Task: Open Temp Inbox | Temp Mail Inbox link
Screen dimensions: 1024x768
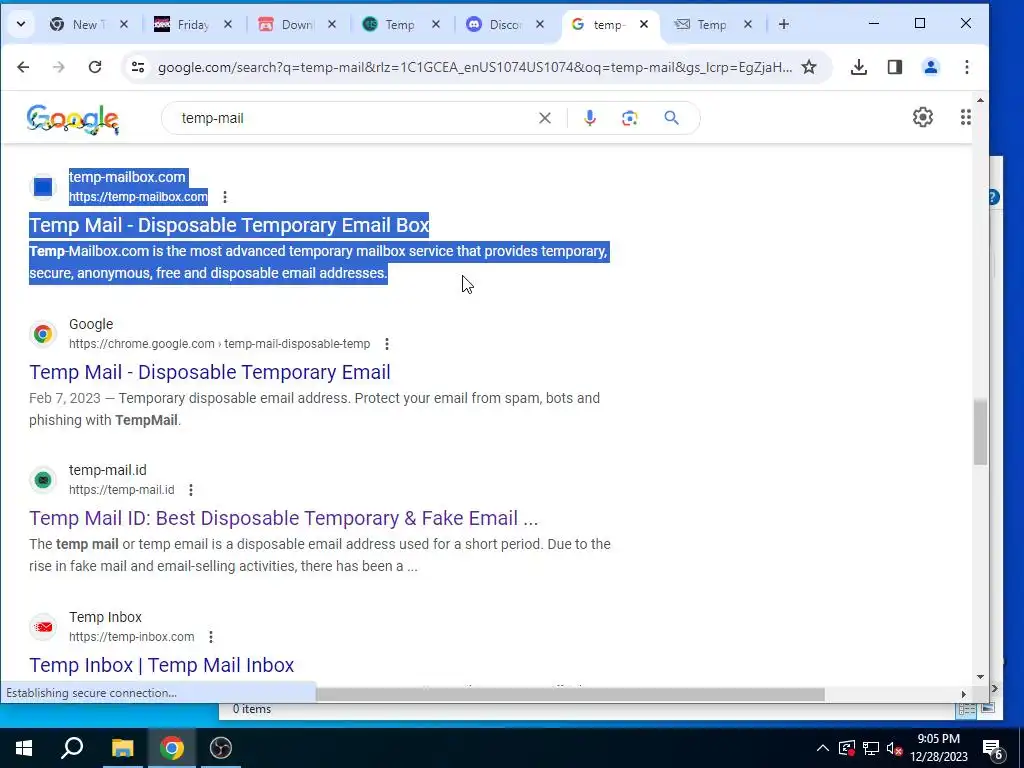Action: click(161, 665)
